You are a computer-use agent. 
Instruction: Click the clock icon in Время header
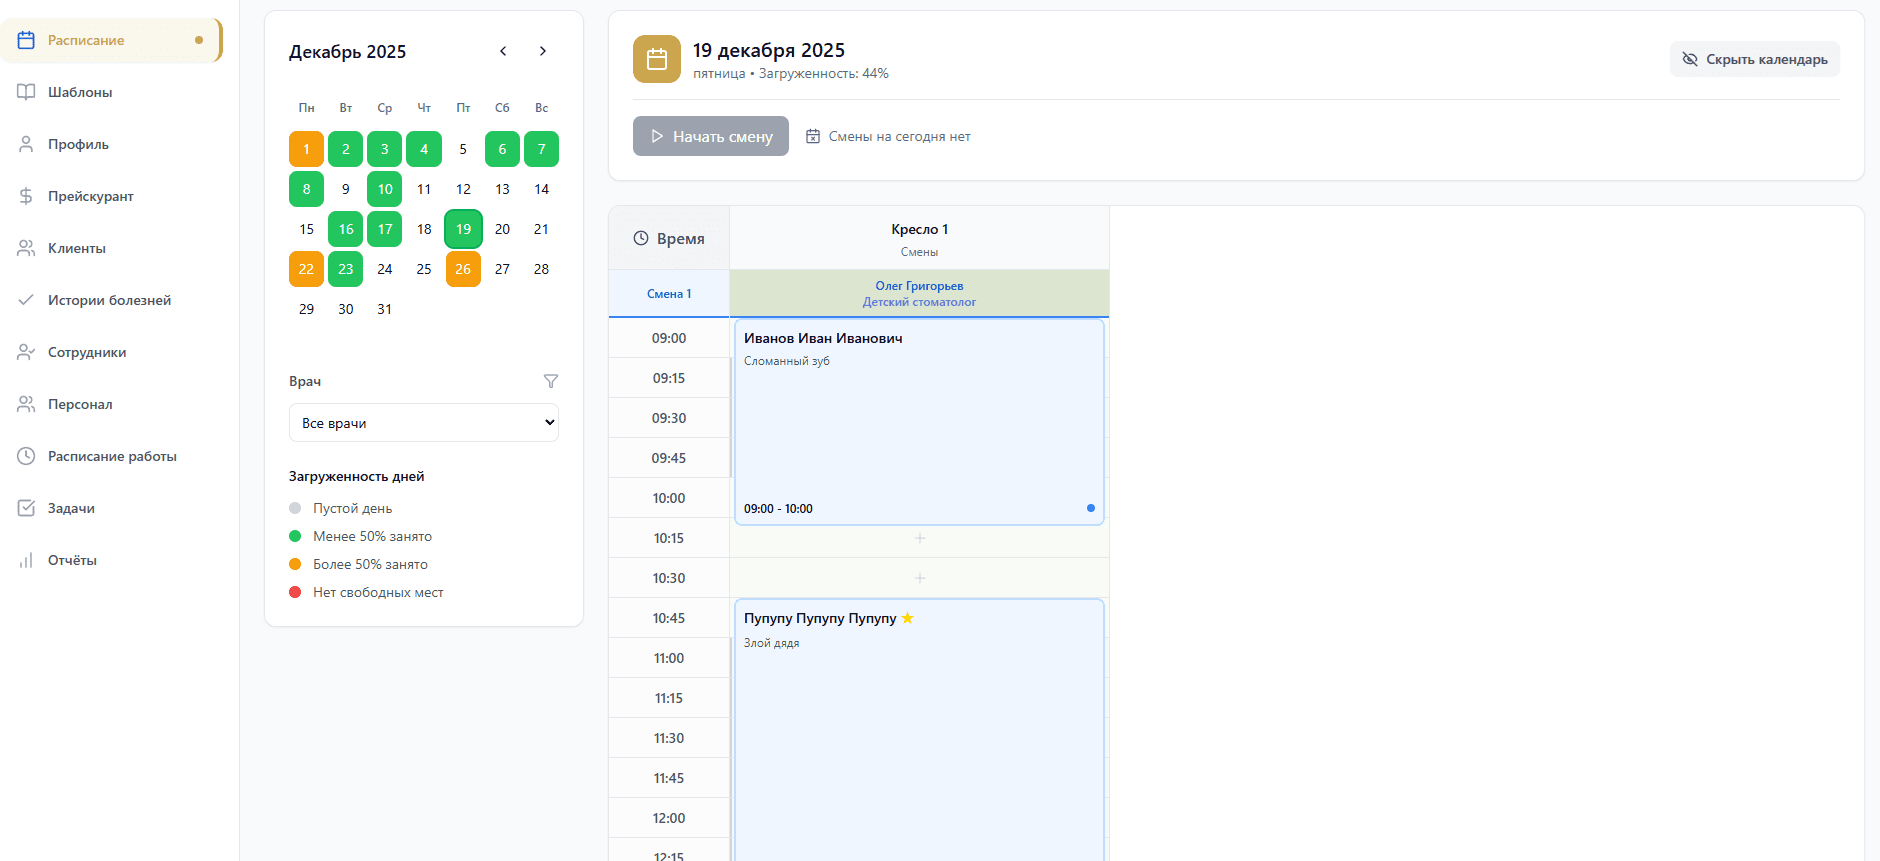coord(641,238)
